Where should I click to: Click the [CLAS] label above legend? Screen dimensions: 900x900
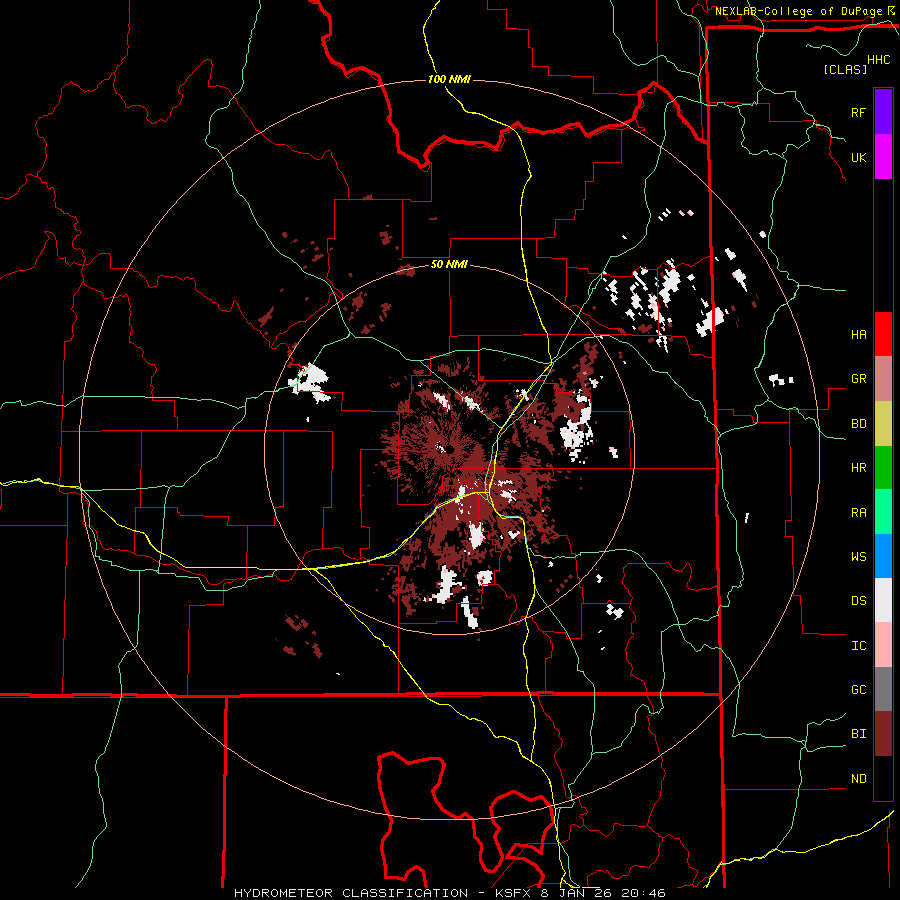[845, 69]
